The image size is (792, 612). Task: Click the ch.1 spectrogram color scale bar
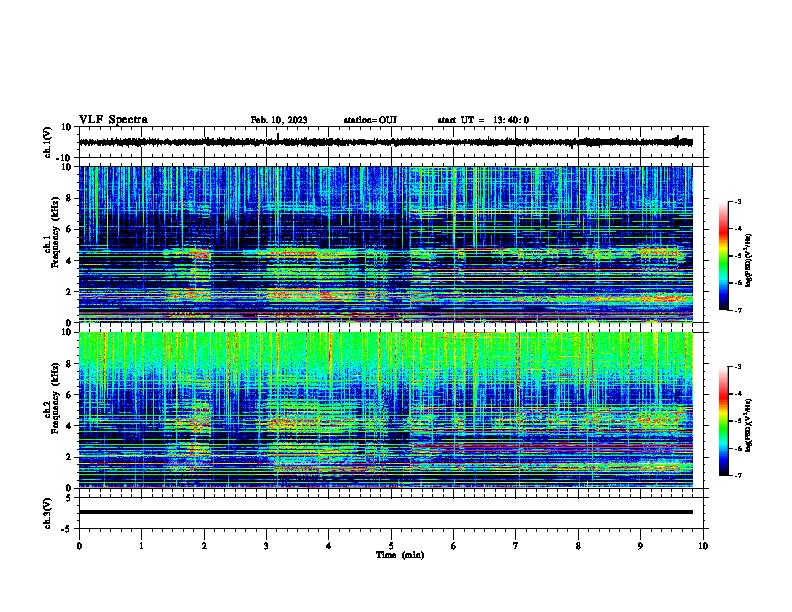click(x=724, y=256)
